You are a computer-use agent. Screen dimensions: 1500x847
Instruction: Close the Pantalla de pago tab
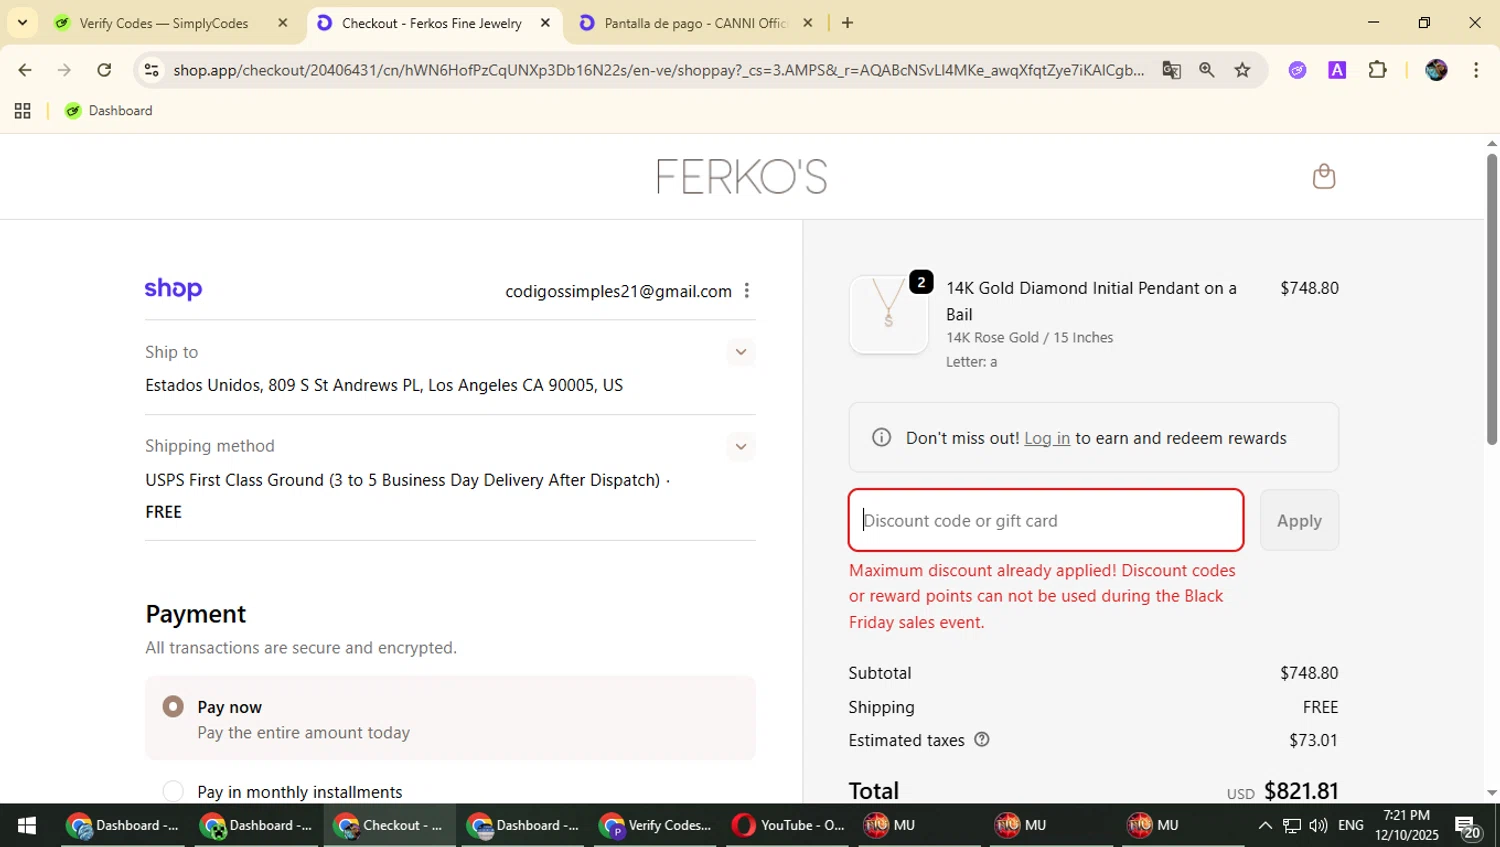(808, 23)
